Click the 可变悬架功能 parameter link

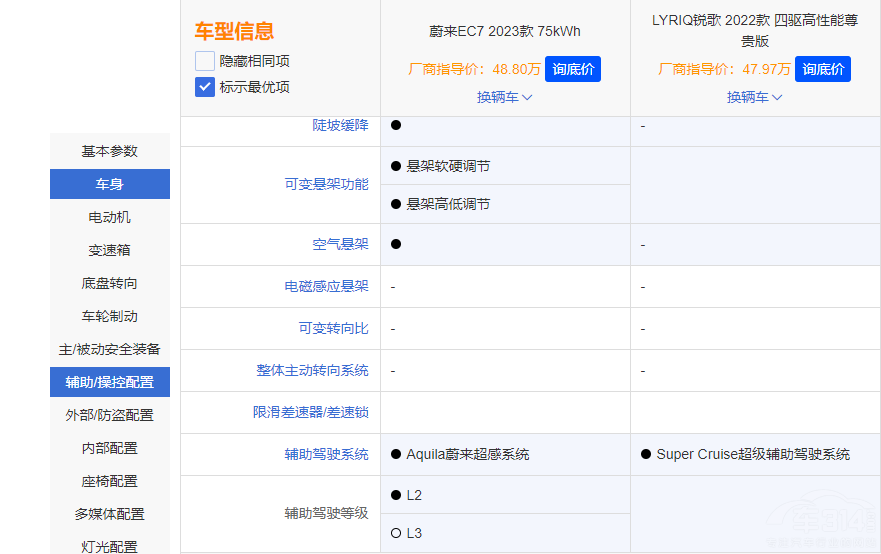(x=326, y=184)
